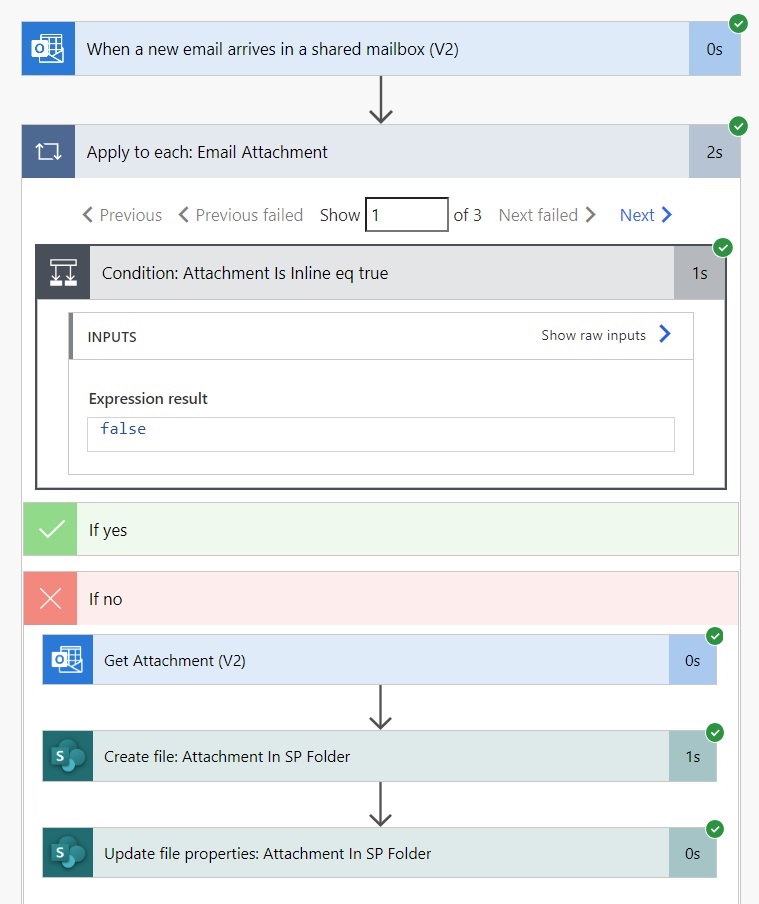
Task: Click the loop icon on Apply to each
Action: [x=48, y=152]
